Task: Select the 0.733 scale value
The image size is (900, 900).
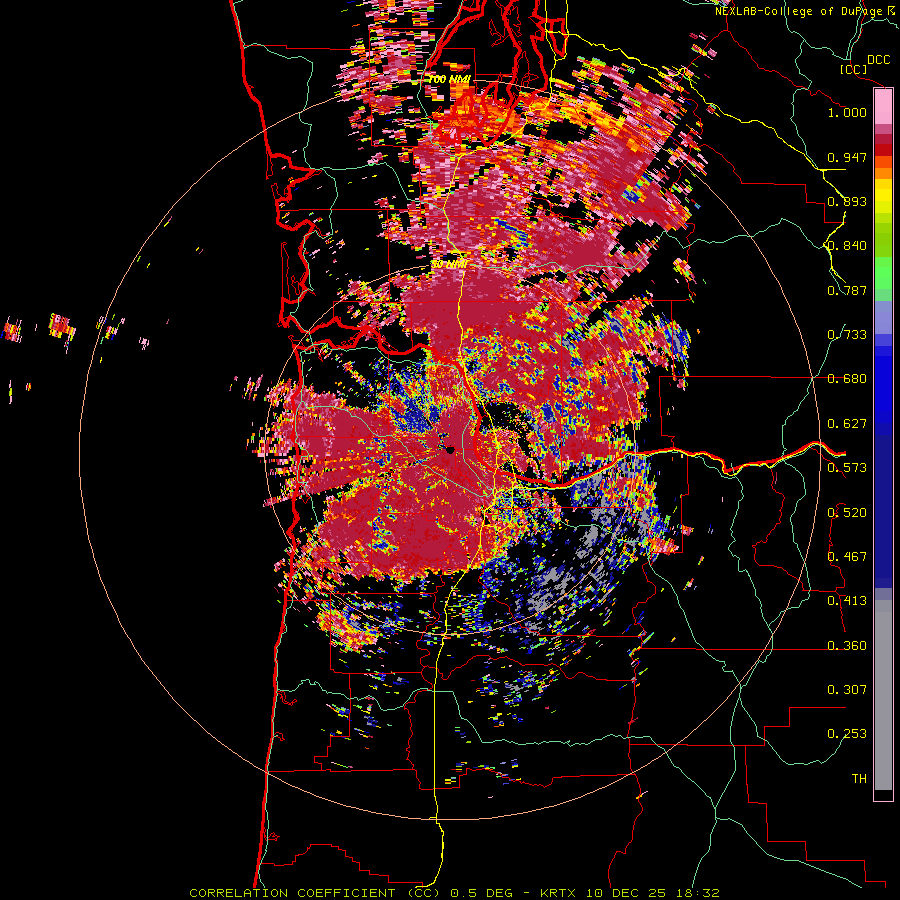Action: tap(847, 335)
